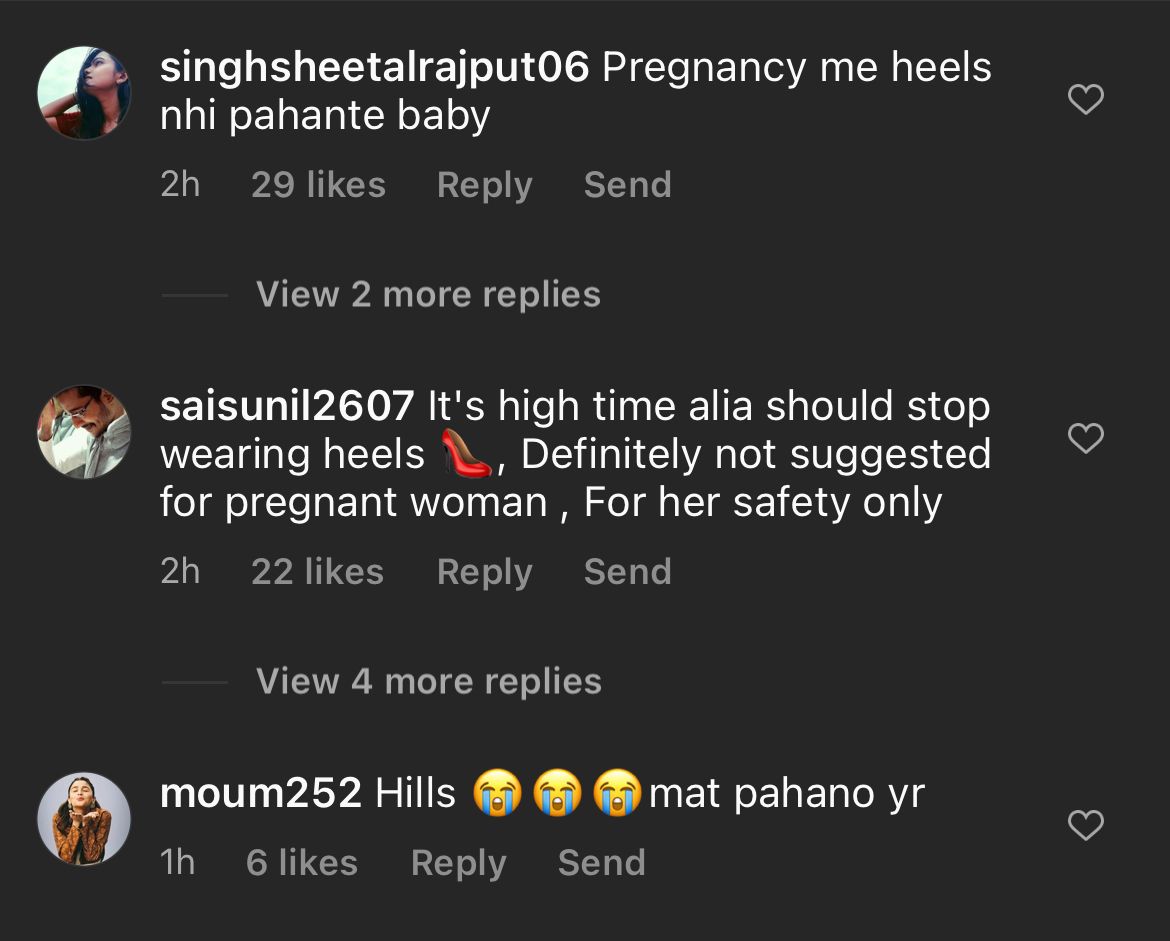Send saisunil2607's comment to someone
Screen dimensions: 1170x941
[627, 572]
